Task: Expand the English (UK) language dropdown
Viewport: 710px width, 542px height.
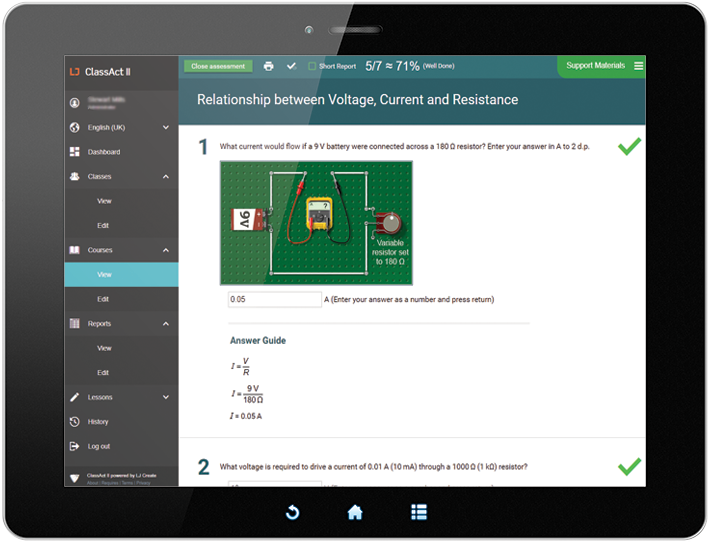Action: pos(166,127)
